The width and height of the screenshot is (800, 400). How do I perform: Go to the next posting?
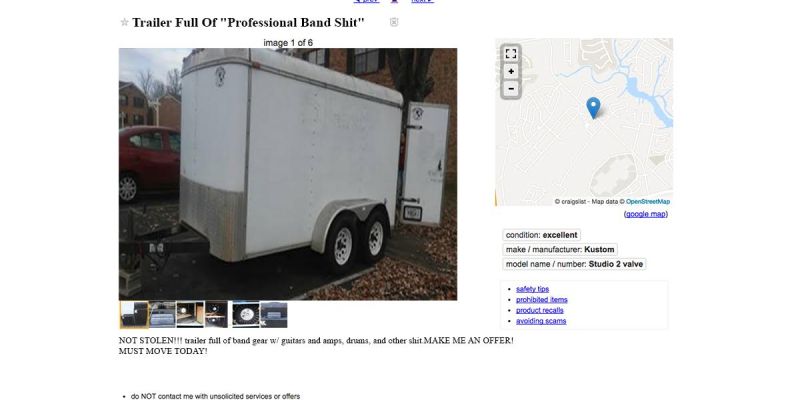click(x=422, y=1)
